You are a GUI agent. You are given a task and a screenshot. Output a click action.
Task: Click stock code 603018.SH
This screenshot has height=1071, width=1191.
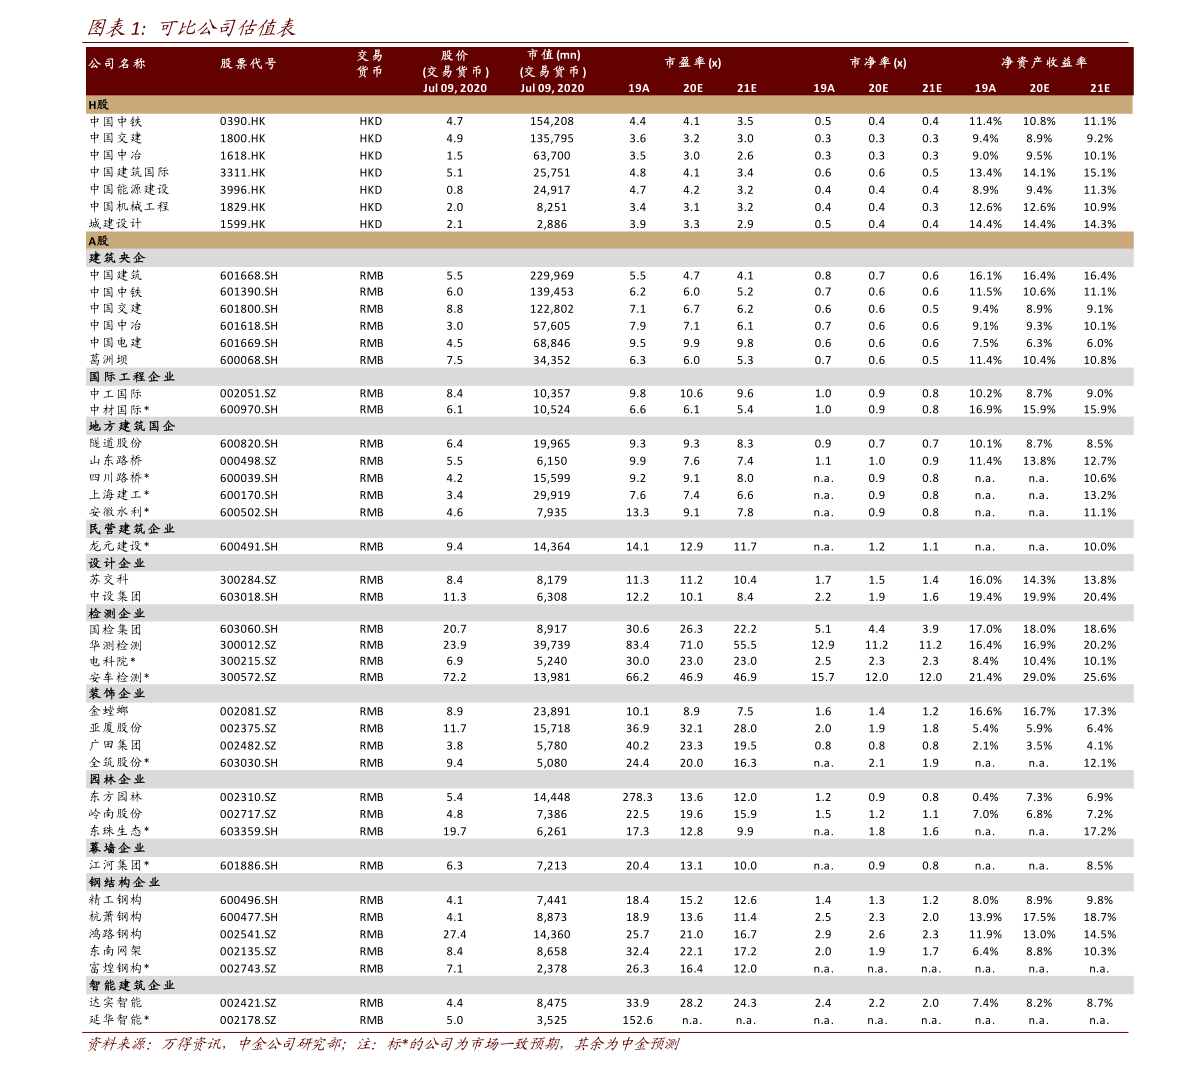pos(248,597)
